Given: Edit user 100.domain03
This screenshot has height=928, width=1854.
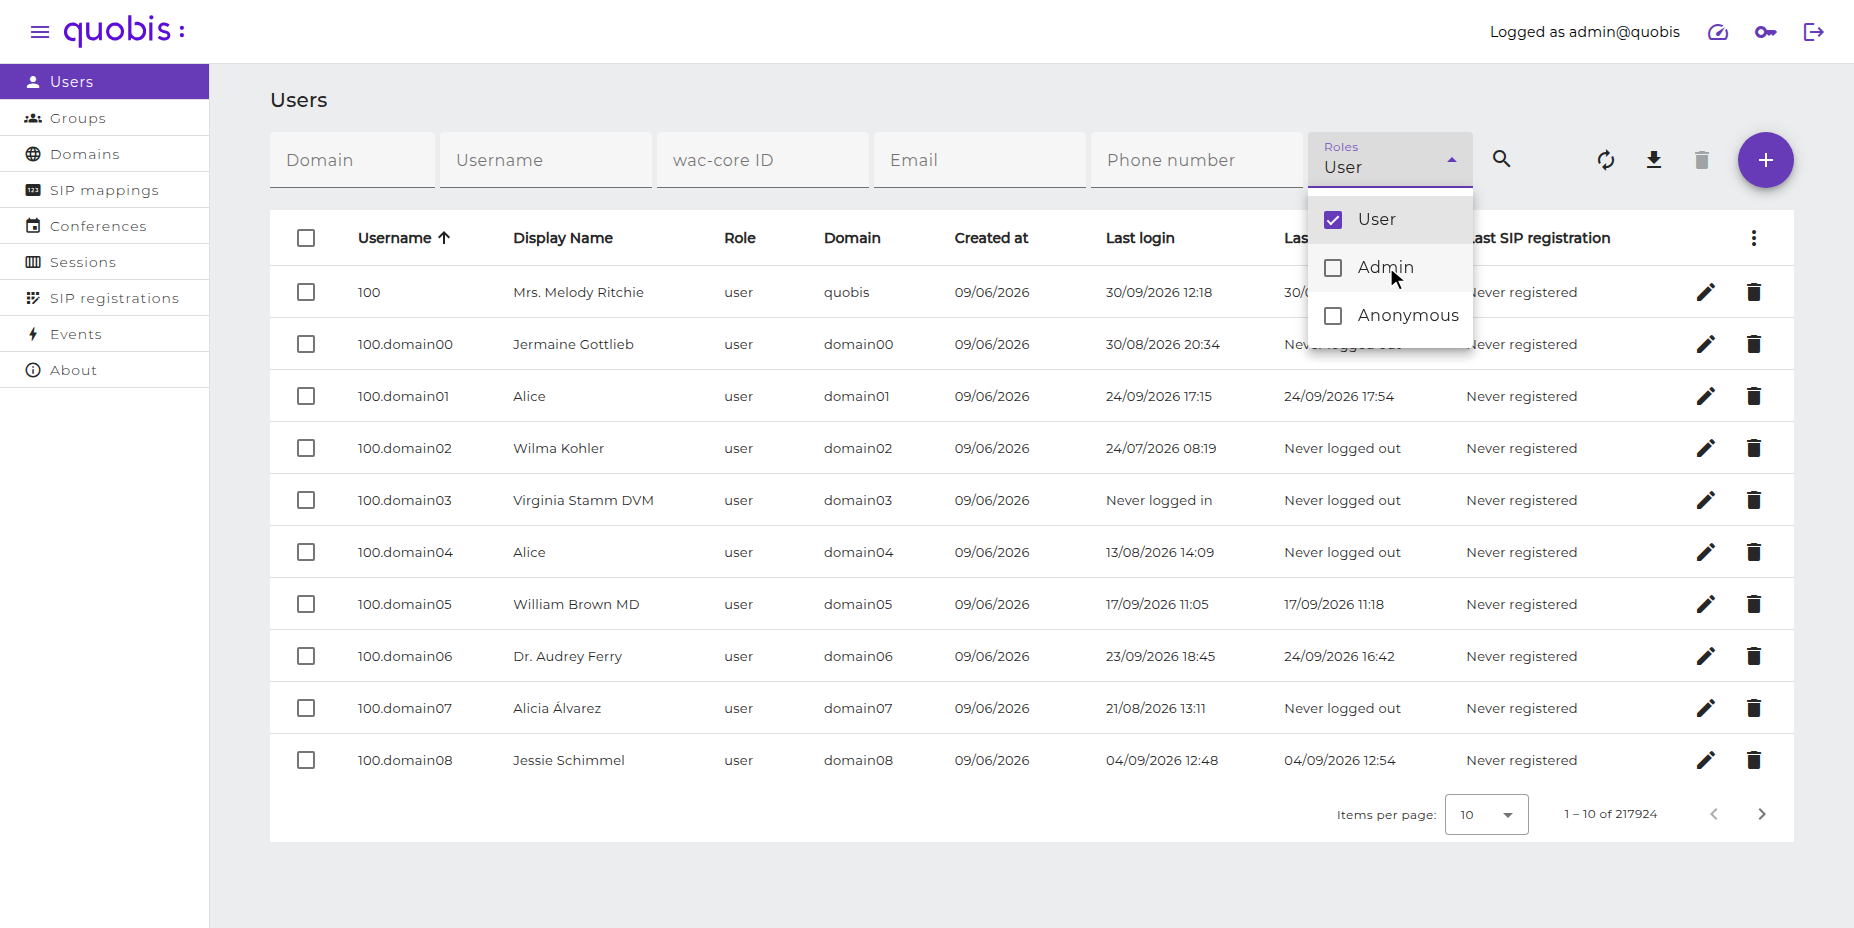Looking at the screenshot, I should tap(1706, 500).
